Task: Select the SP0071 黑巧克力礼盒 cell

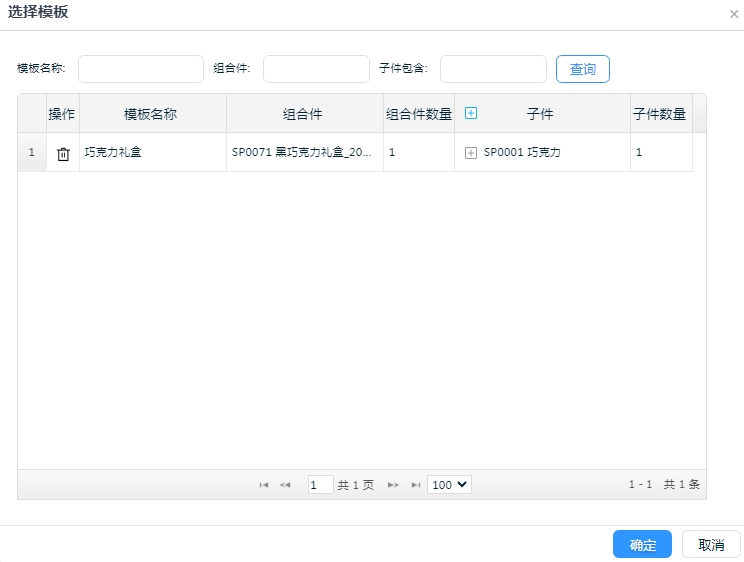Action: point(305,152)
